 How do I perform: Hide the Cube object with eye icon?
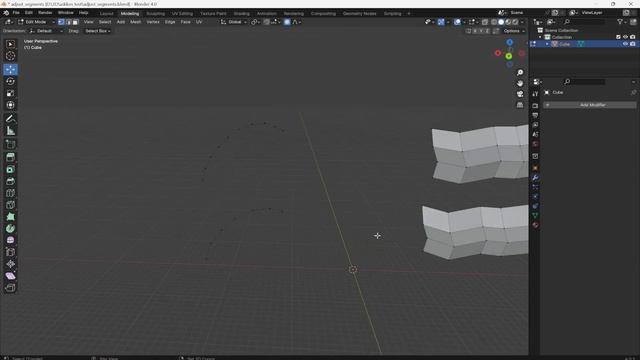coord(625,44)
